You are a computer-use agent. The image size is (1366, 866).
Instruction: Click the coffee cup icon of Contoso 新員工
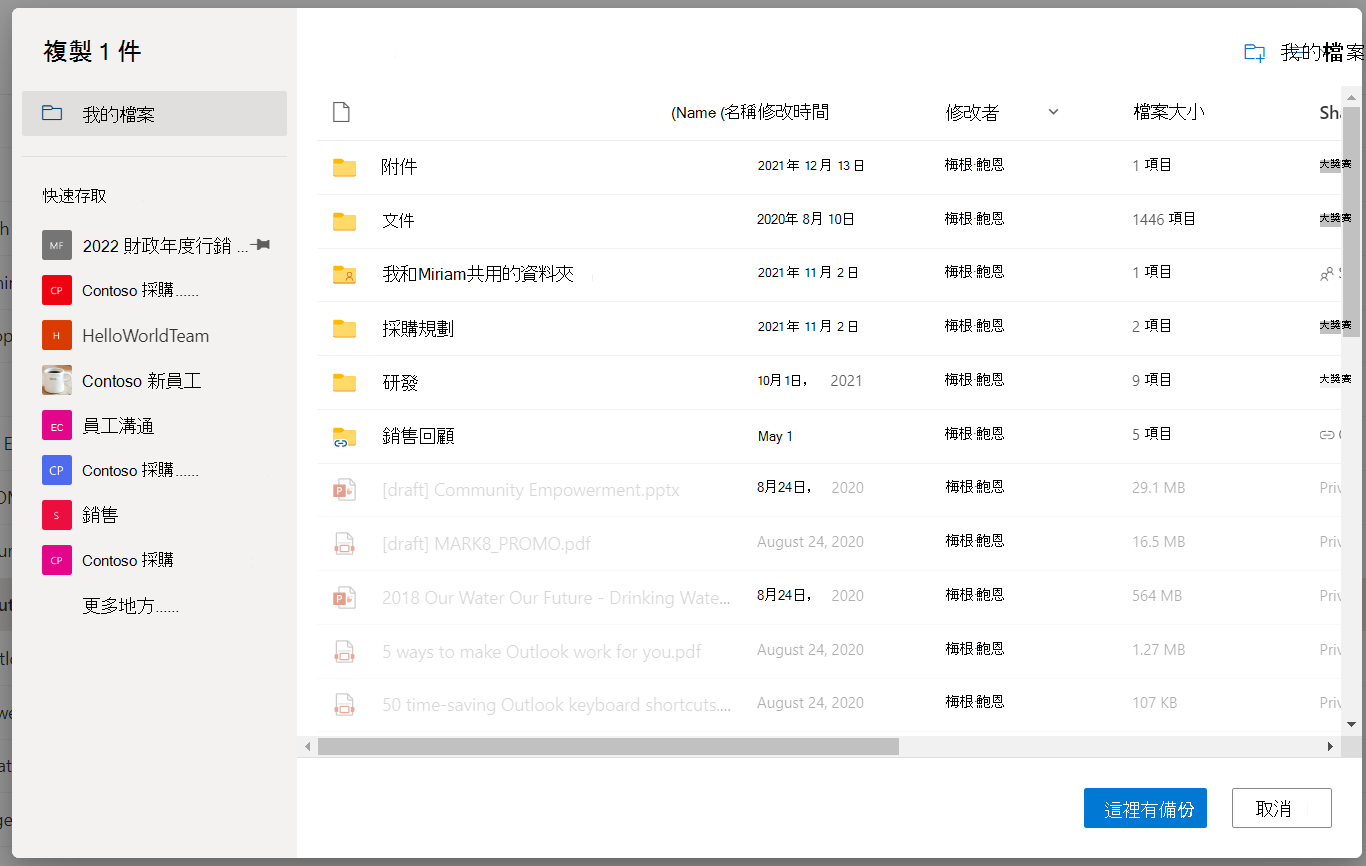point(57,380)
